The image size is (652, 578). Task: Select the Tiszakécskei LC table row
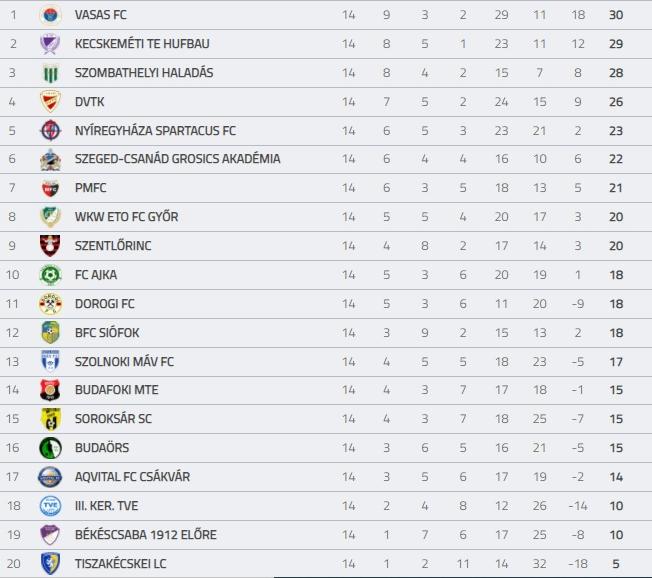(326, 564)
